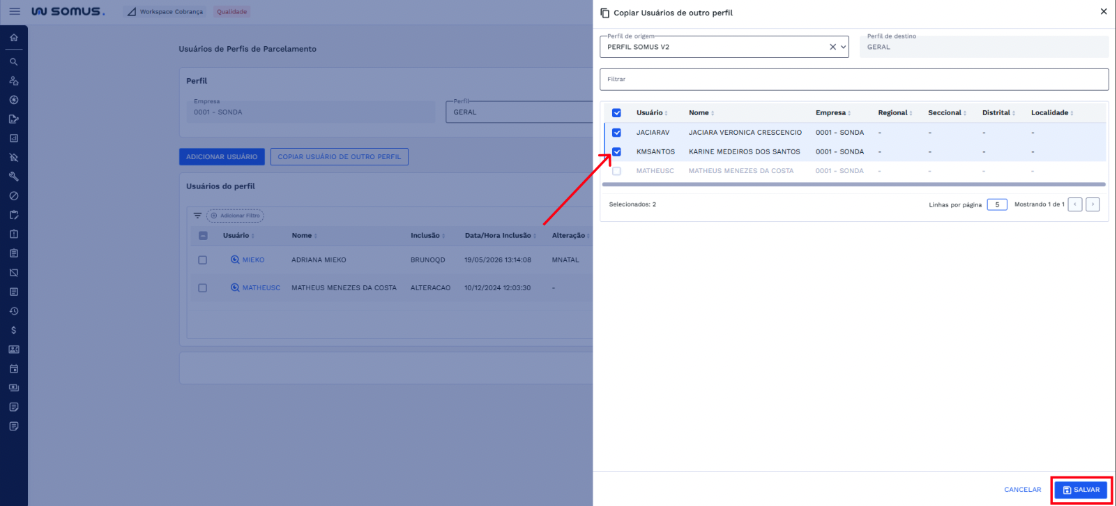Image resolution: width=1116 pixels, height=506 pixels.
Task: Sort by Inclusão column in background table
Action: point(429,236)
